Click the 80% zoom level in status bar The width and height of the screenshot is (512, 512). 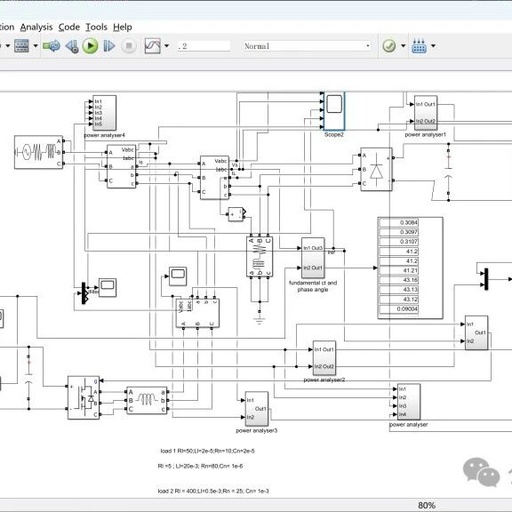click(427, 505)
